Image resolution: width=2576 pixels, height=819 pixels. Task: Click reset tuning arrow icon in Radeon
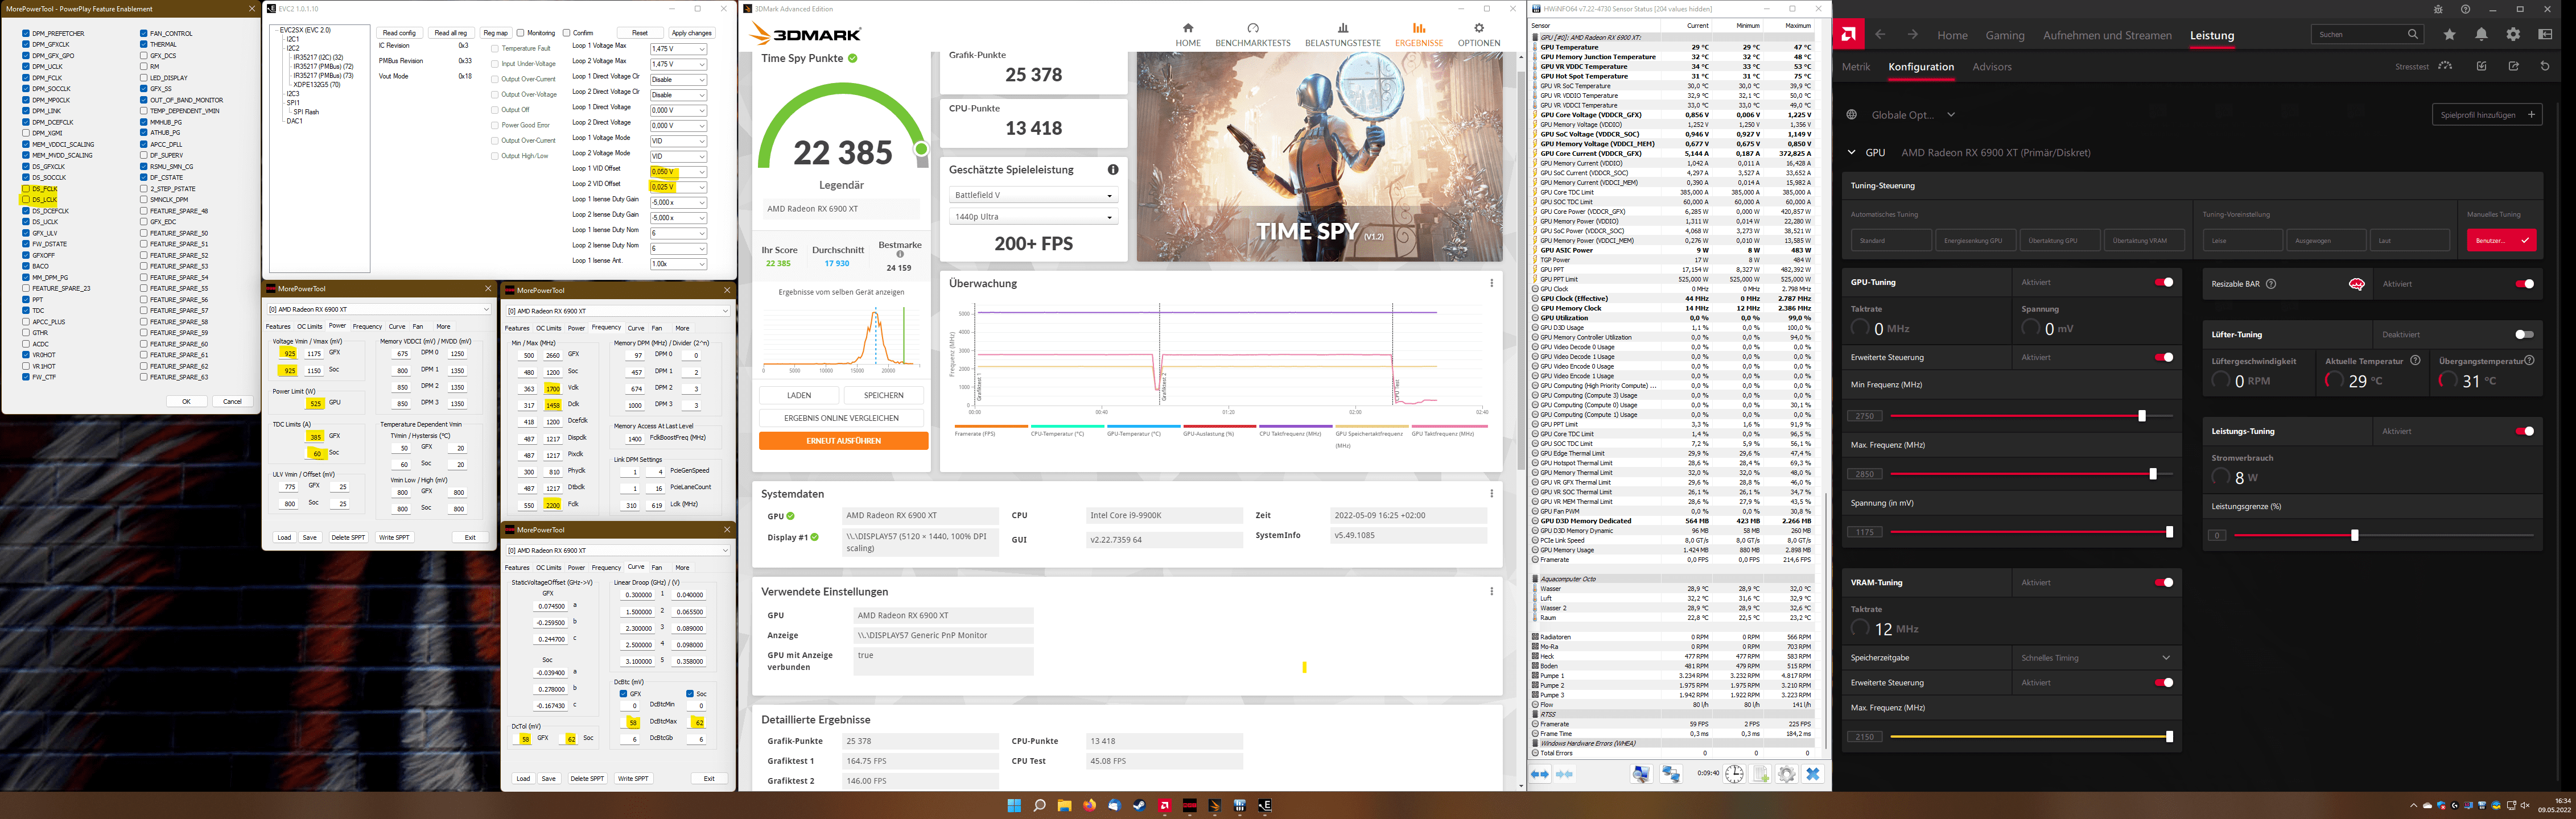pyautogui.click(x=2545, y=66)
